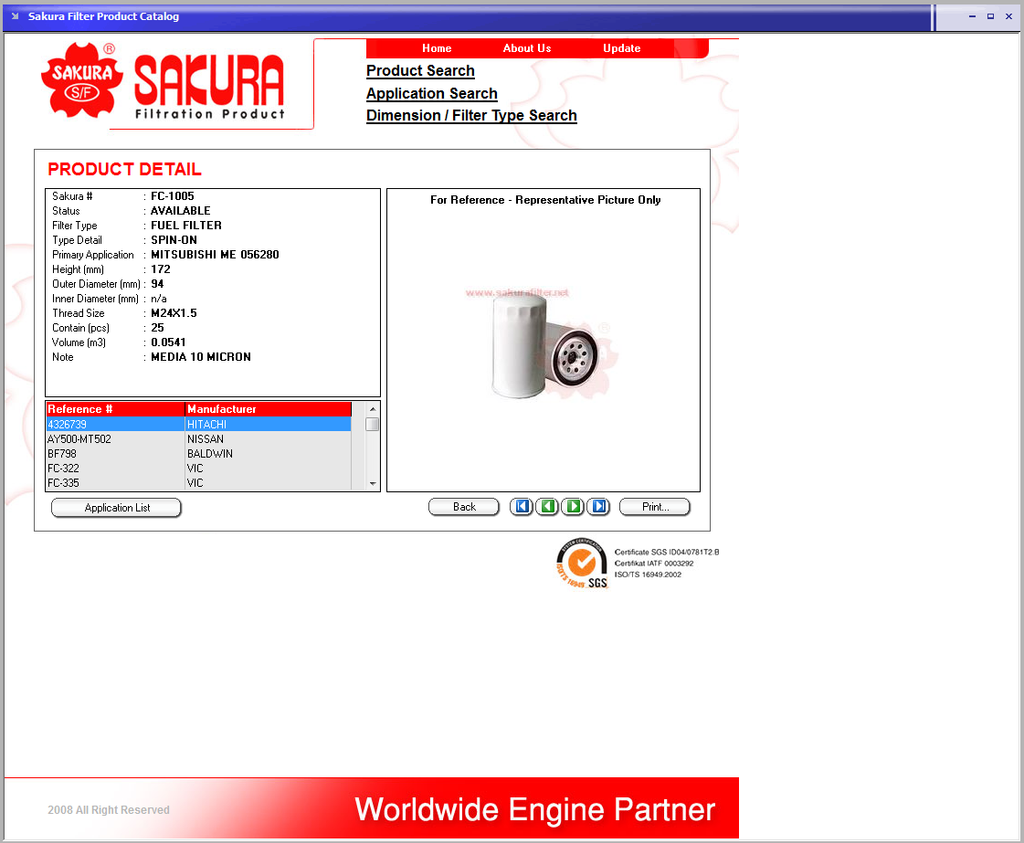Jump to the last product record
The image size is (1024, 843).
coord(598,507)
